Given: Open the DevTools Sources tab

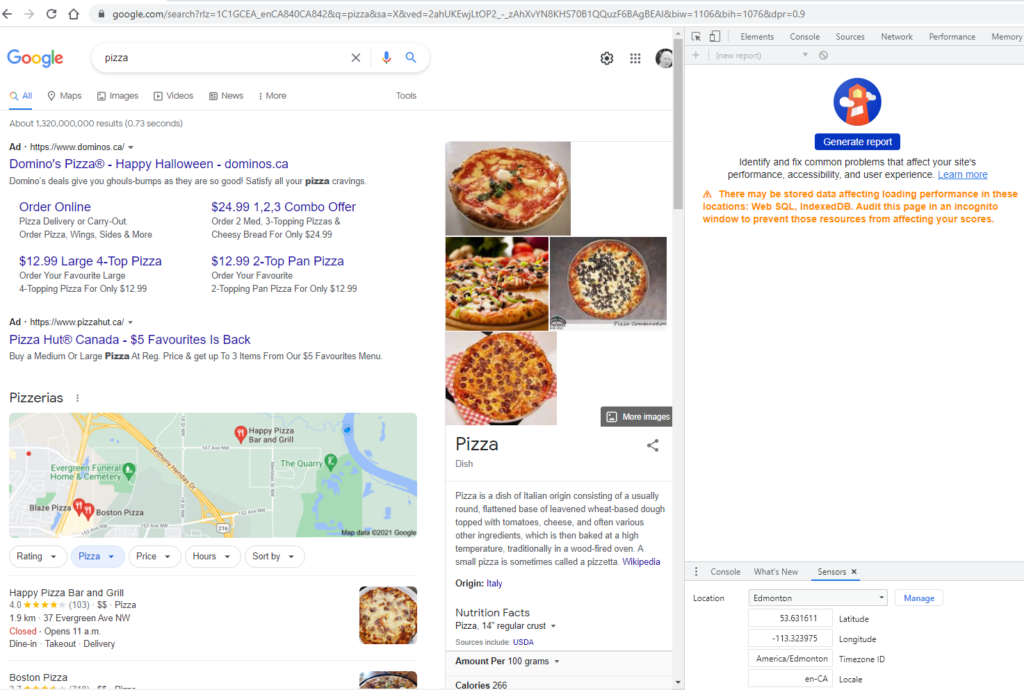Looking at the screenshot, I should [x=850, y=37].
